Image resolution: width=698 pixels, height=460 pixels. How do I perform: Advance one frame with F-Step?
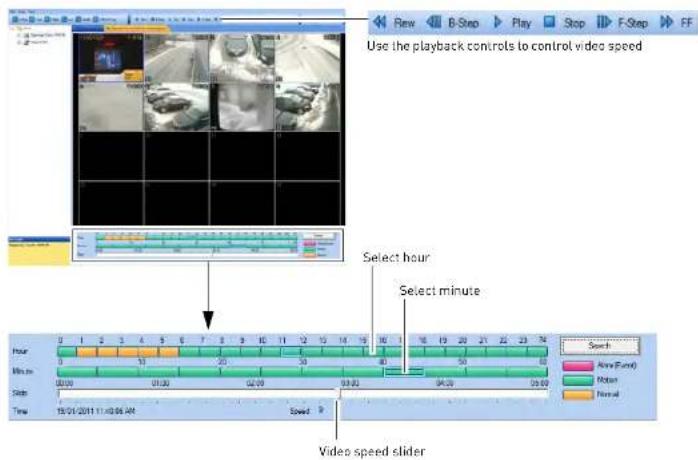[622, 22]
